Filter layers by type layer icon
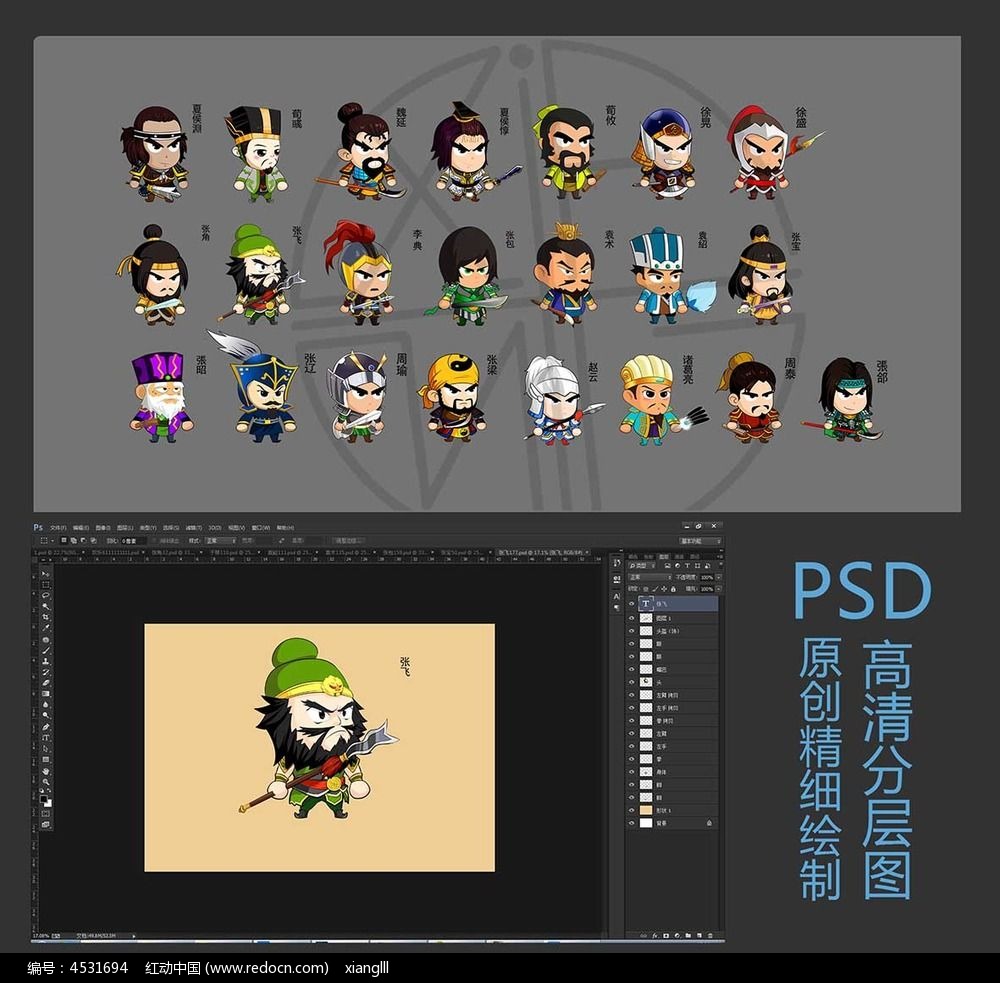Screen dimensions: 1000x983 (687, 566)
